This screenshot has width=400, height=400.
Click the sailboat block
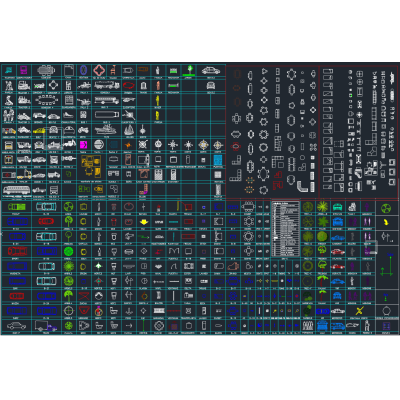pos(129,130)
